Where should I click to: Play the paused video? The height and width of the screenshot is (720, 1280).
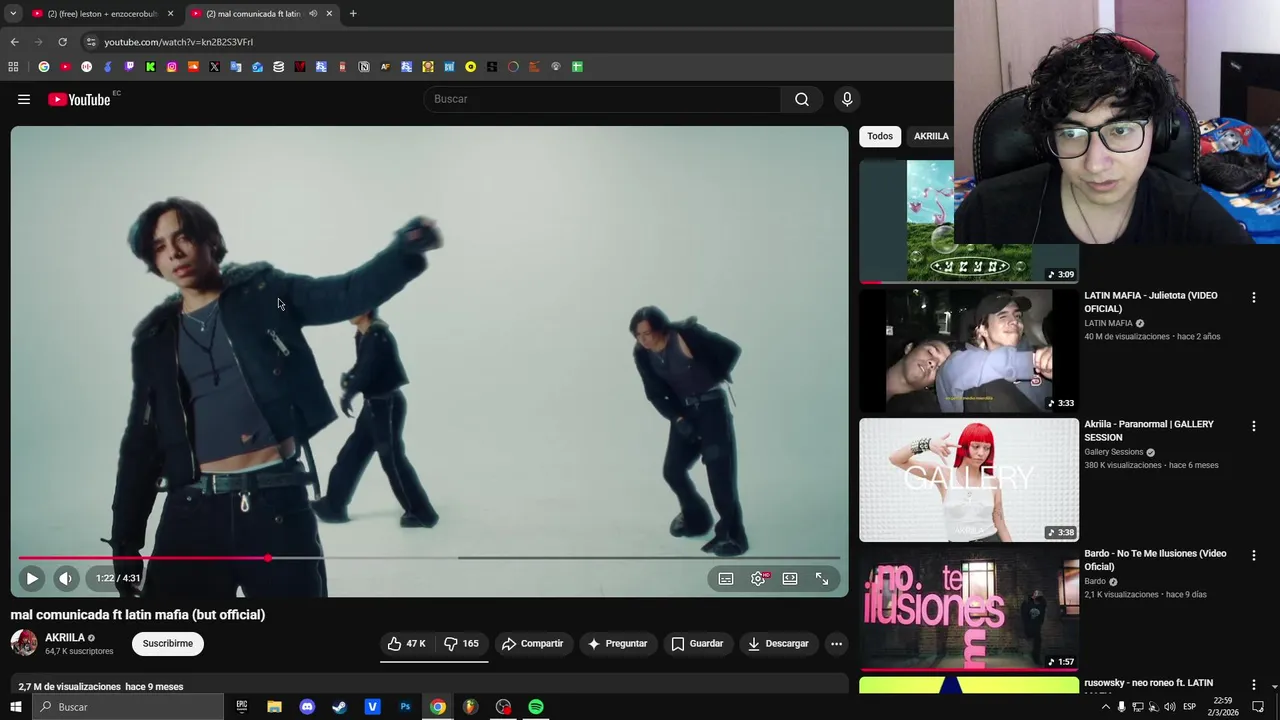click(32, 578)
